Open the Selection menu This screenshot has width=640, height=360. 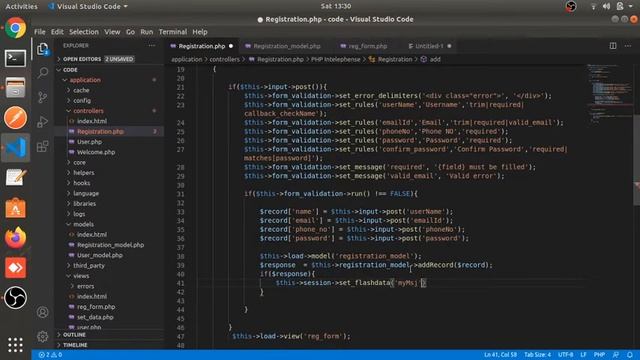click(x=84, y=32)
